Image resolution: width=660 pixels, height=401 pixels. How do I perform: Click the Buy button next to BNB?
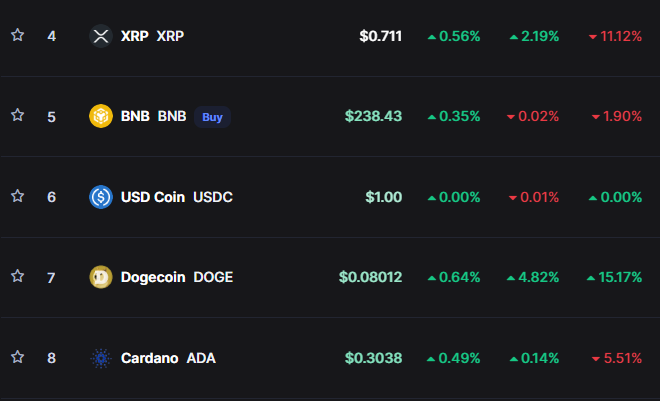[x=212, y=117]
